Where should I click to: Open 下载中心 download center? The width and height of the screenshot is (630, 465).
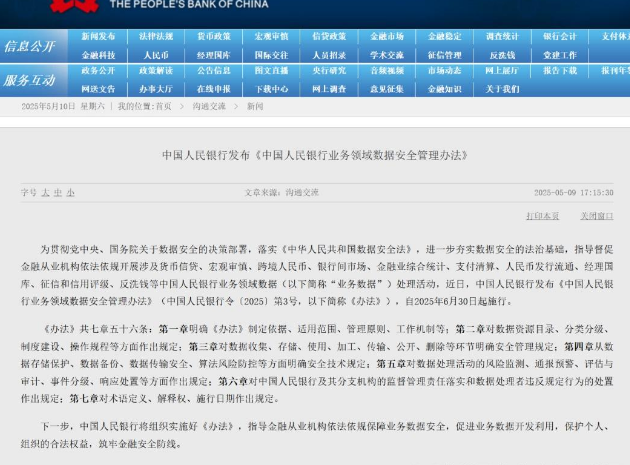[272, 89]
